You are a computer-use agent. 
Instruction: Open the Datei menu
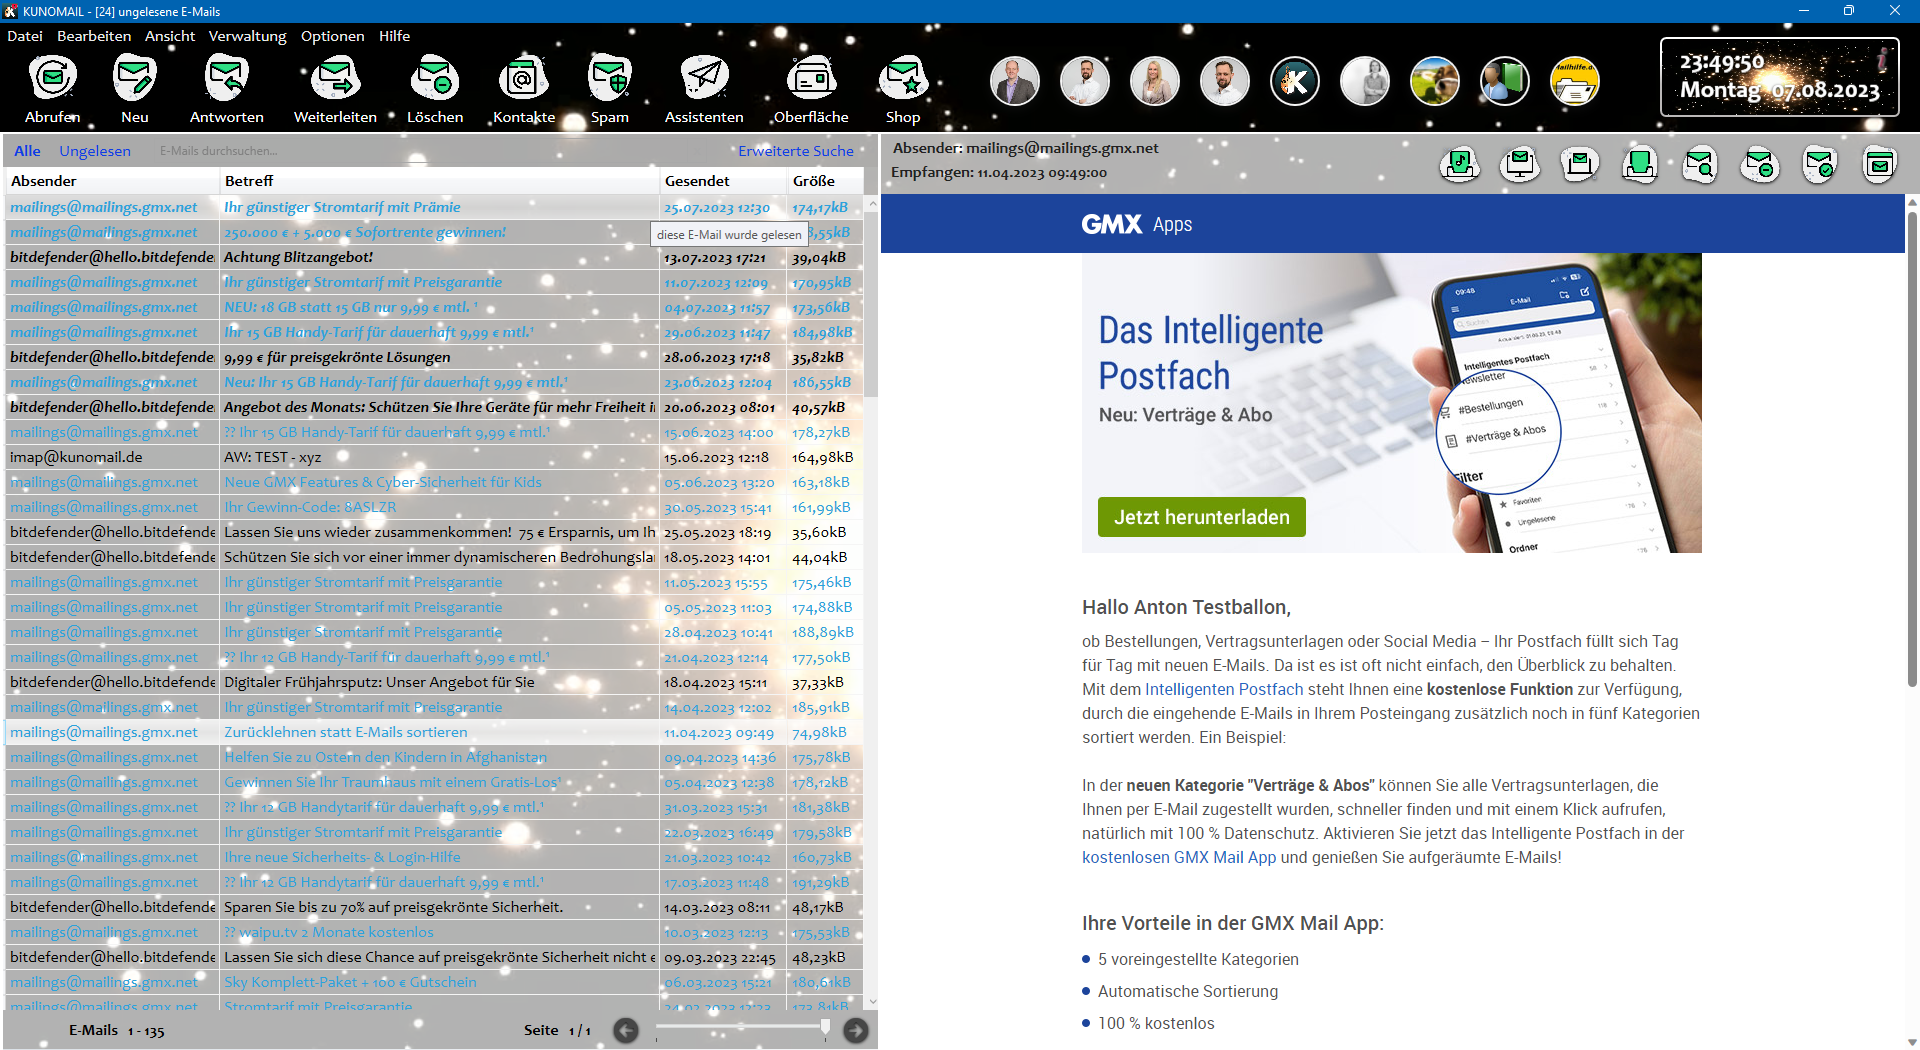[x=25, y=36]
